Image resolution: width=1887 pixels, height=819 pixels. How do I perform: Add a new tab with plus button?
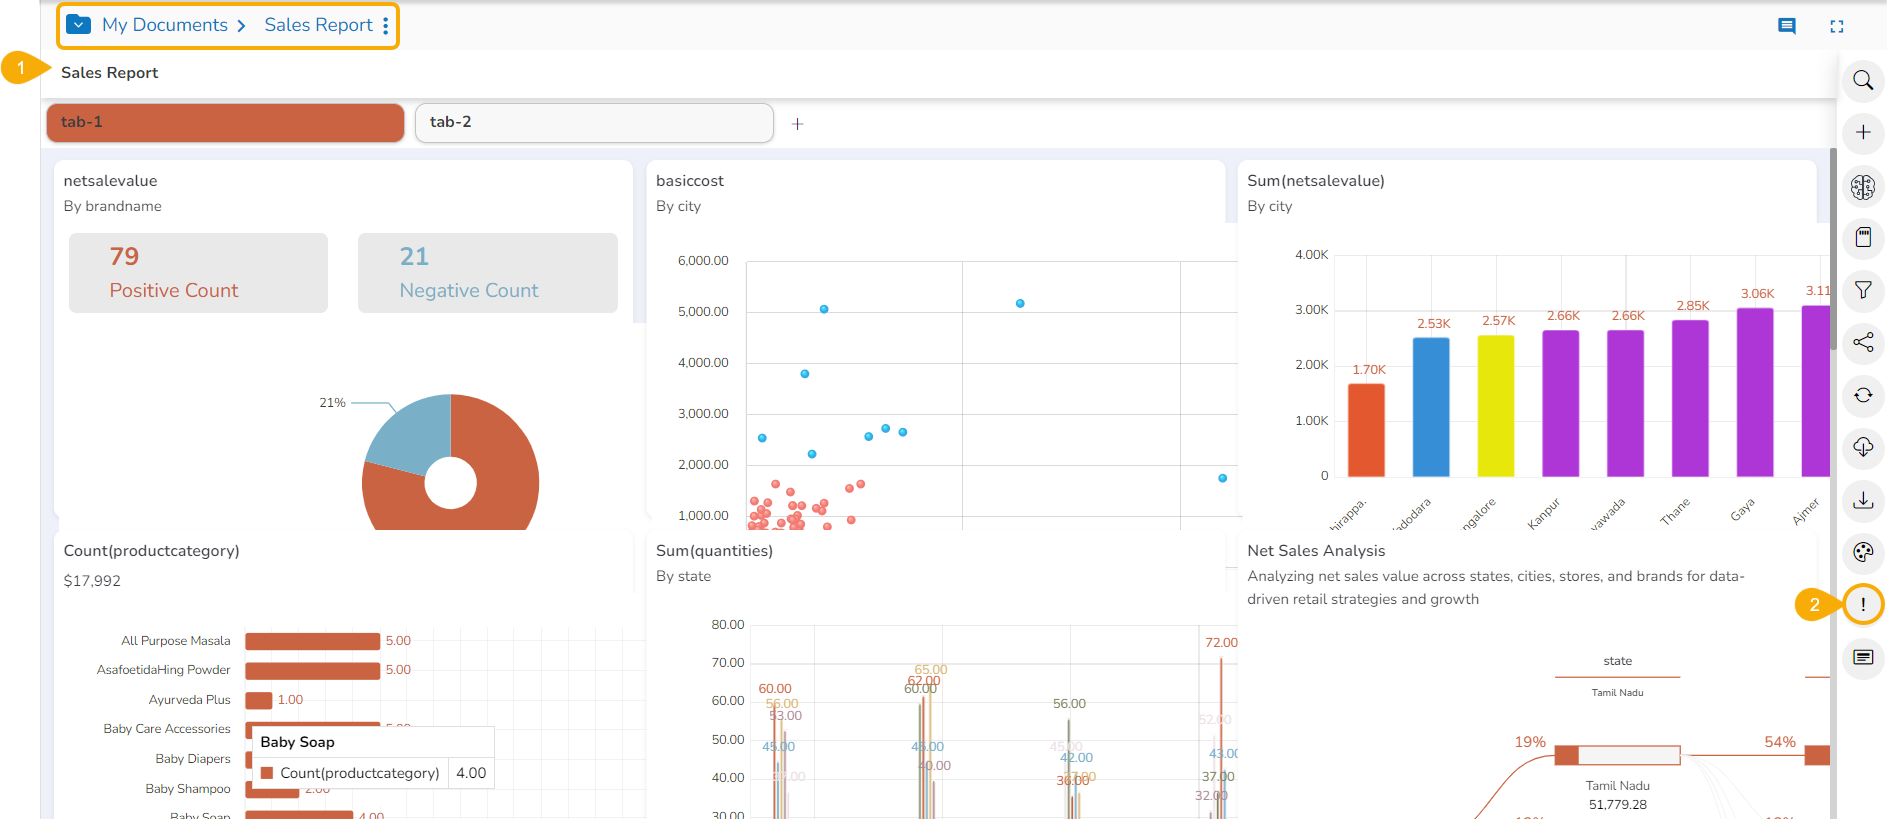[x=797, y=124]
